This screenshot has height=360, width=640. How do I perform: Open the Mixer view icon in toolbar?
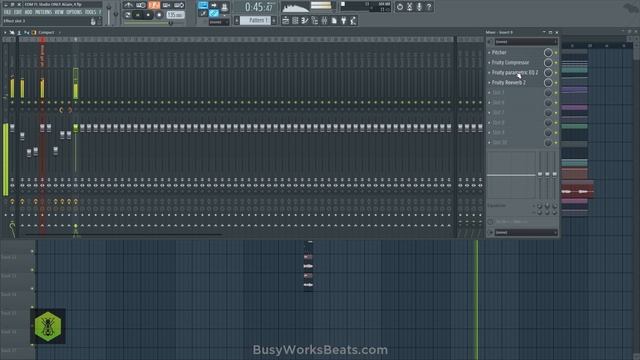[x=324, y=20]
